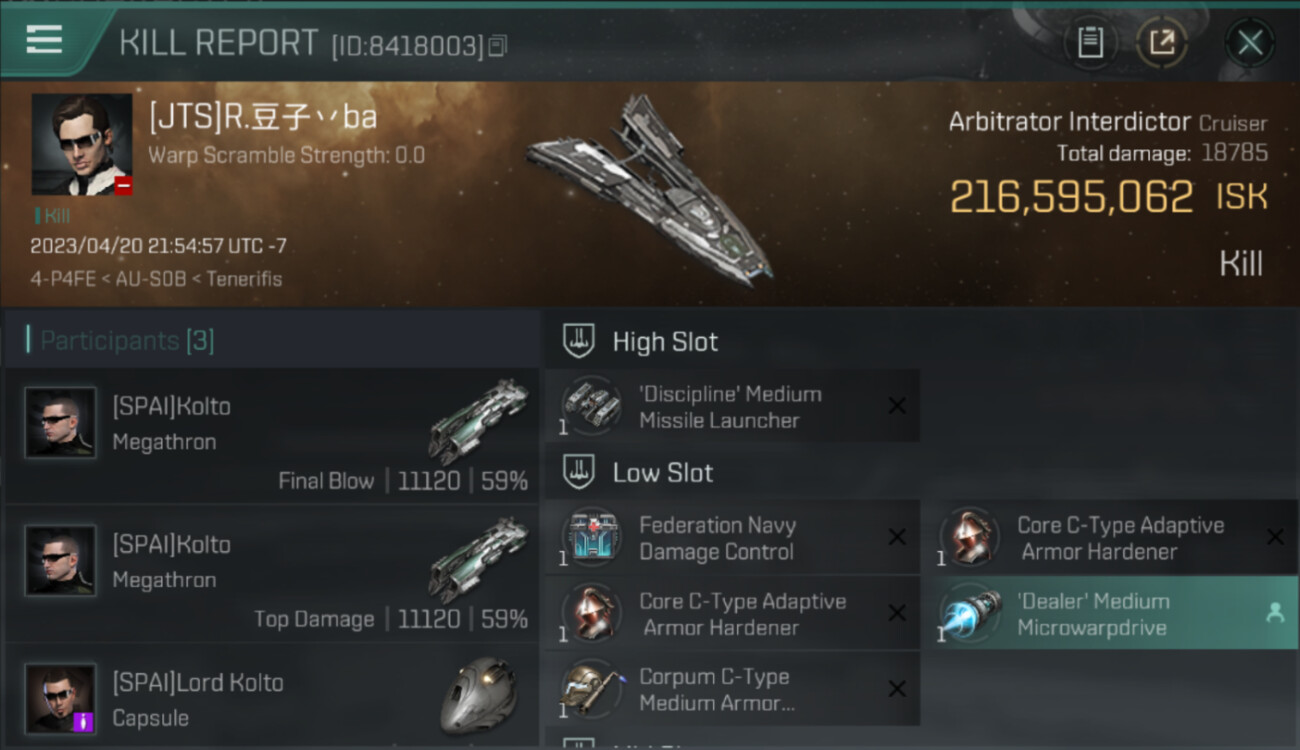Open the clipboard icon in header
The image size is (1300, 750).
click(1090, 43)
